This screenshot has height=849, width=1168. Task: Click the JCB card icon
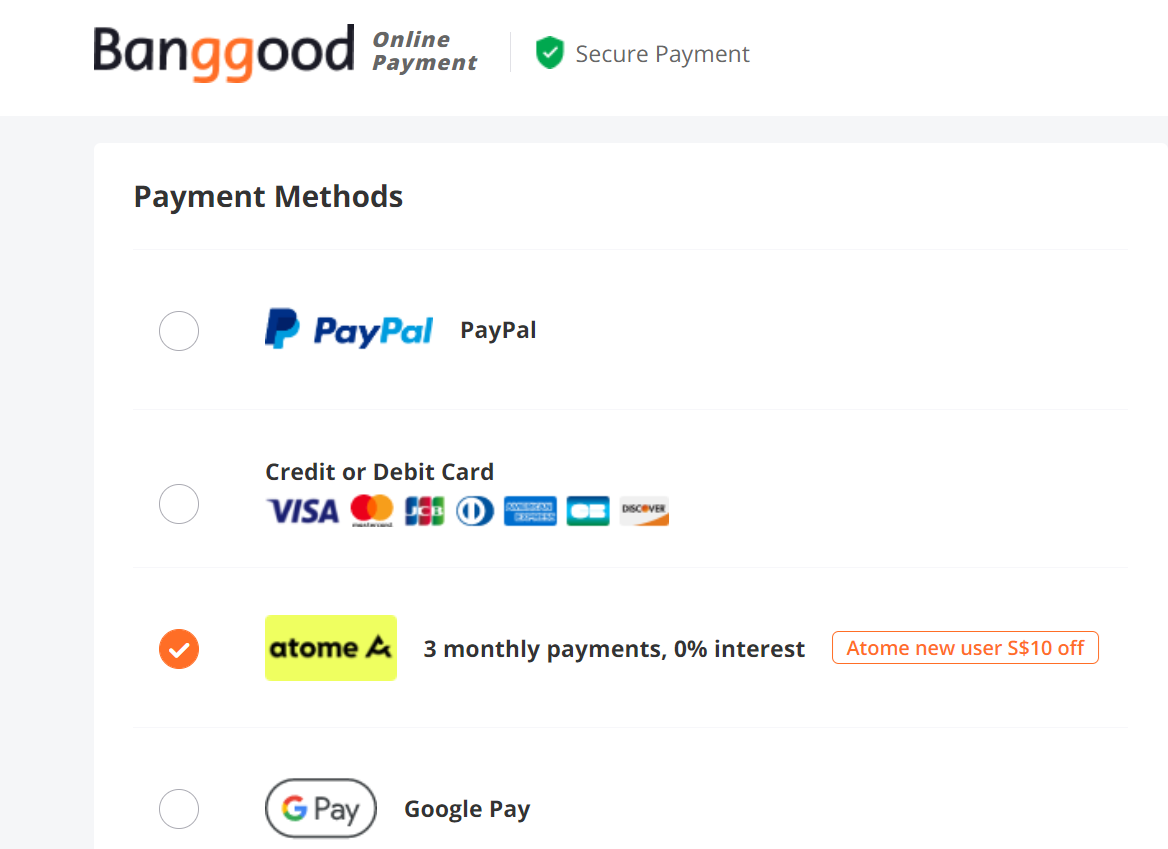(424, 511)
